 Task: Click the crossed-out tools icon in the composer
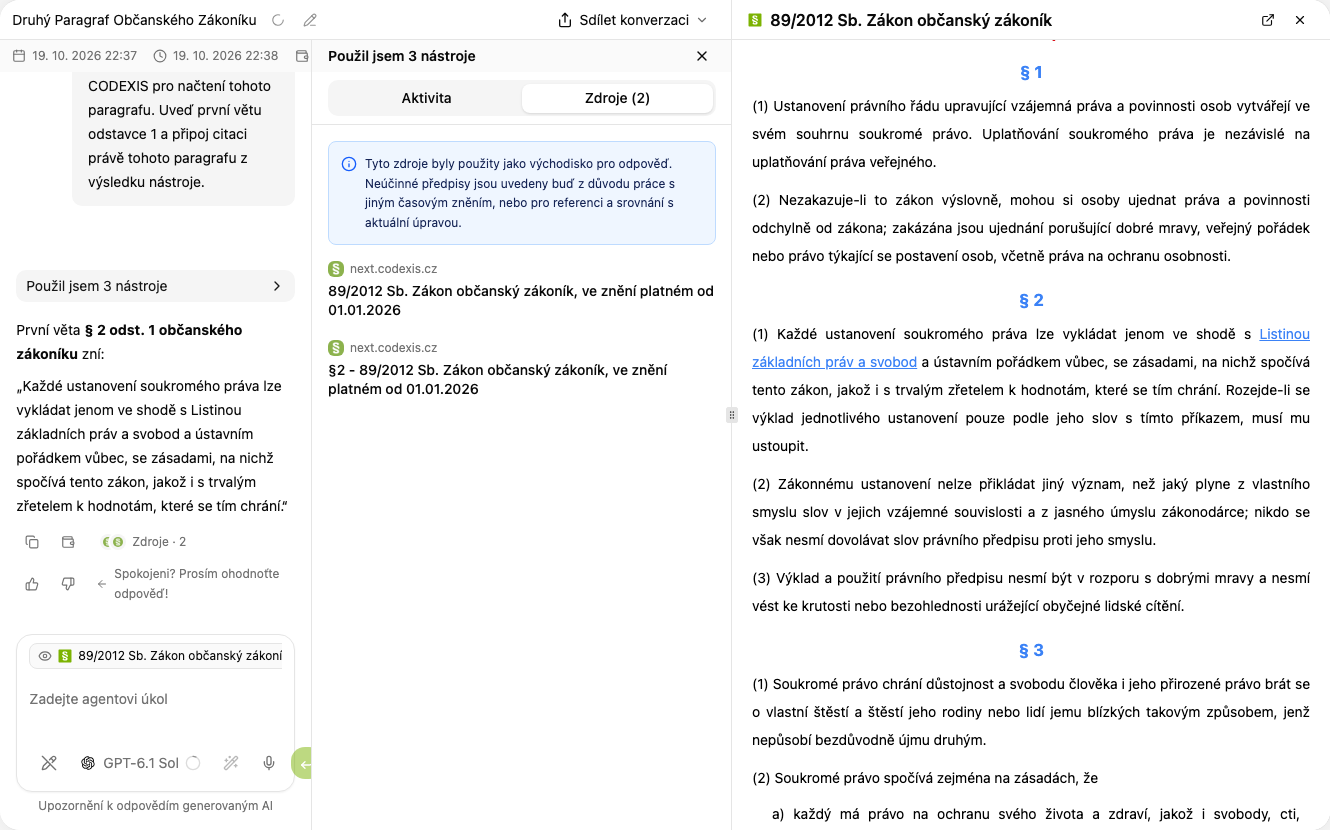coord(48,763)
